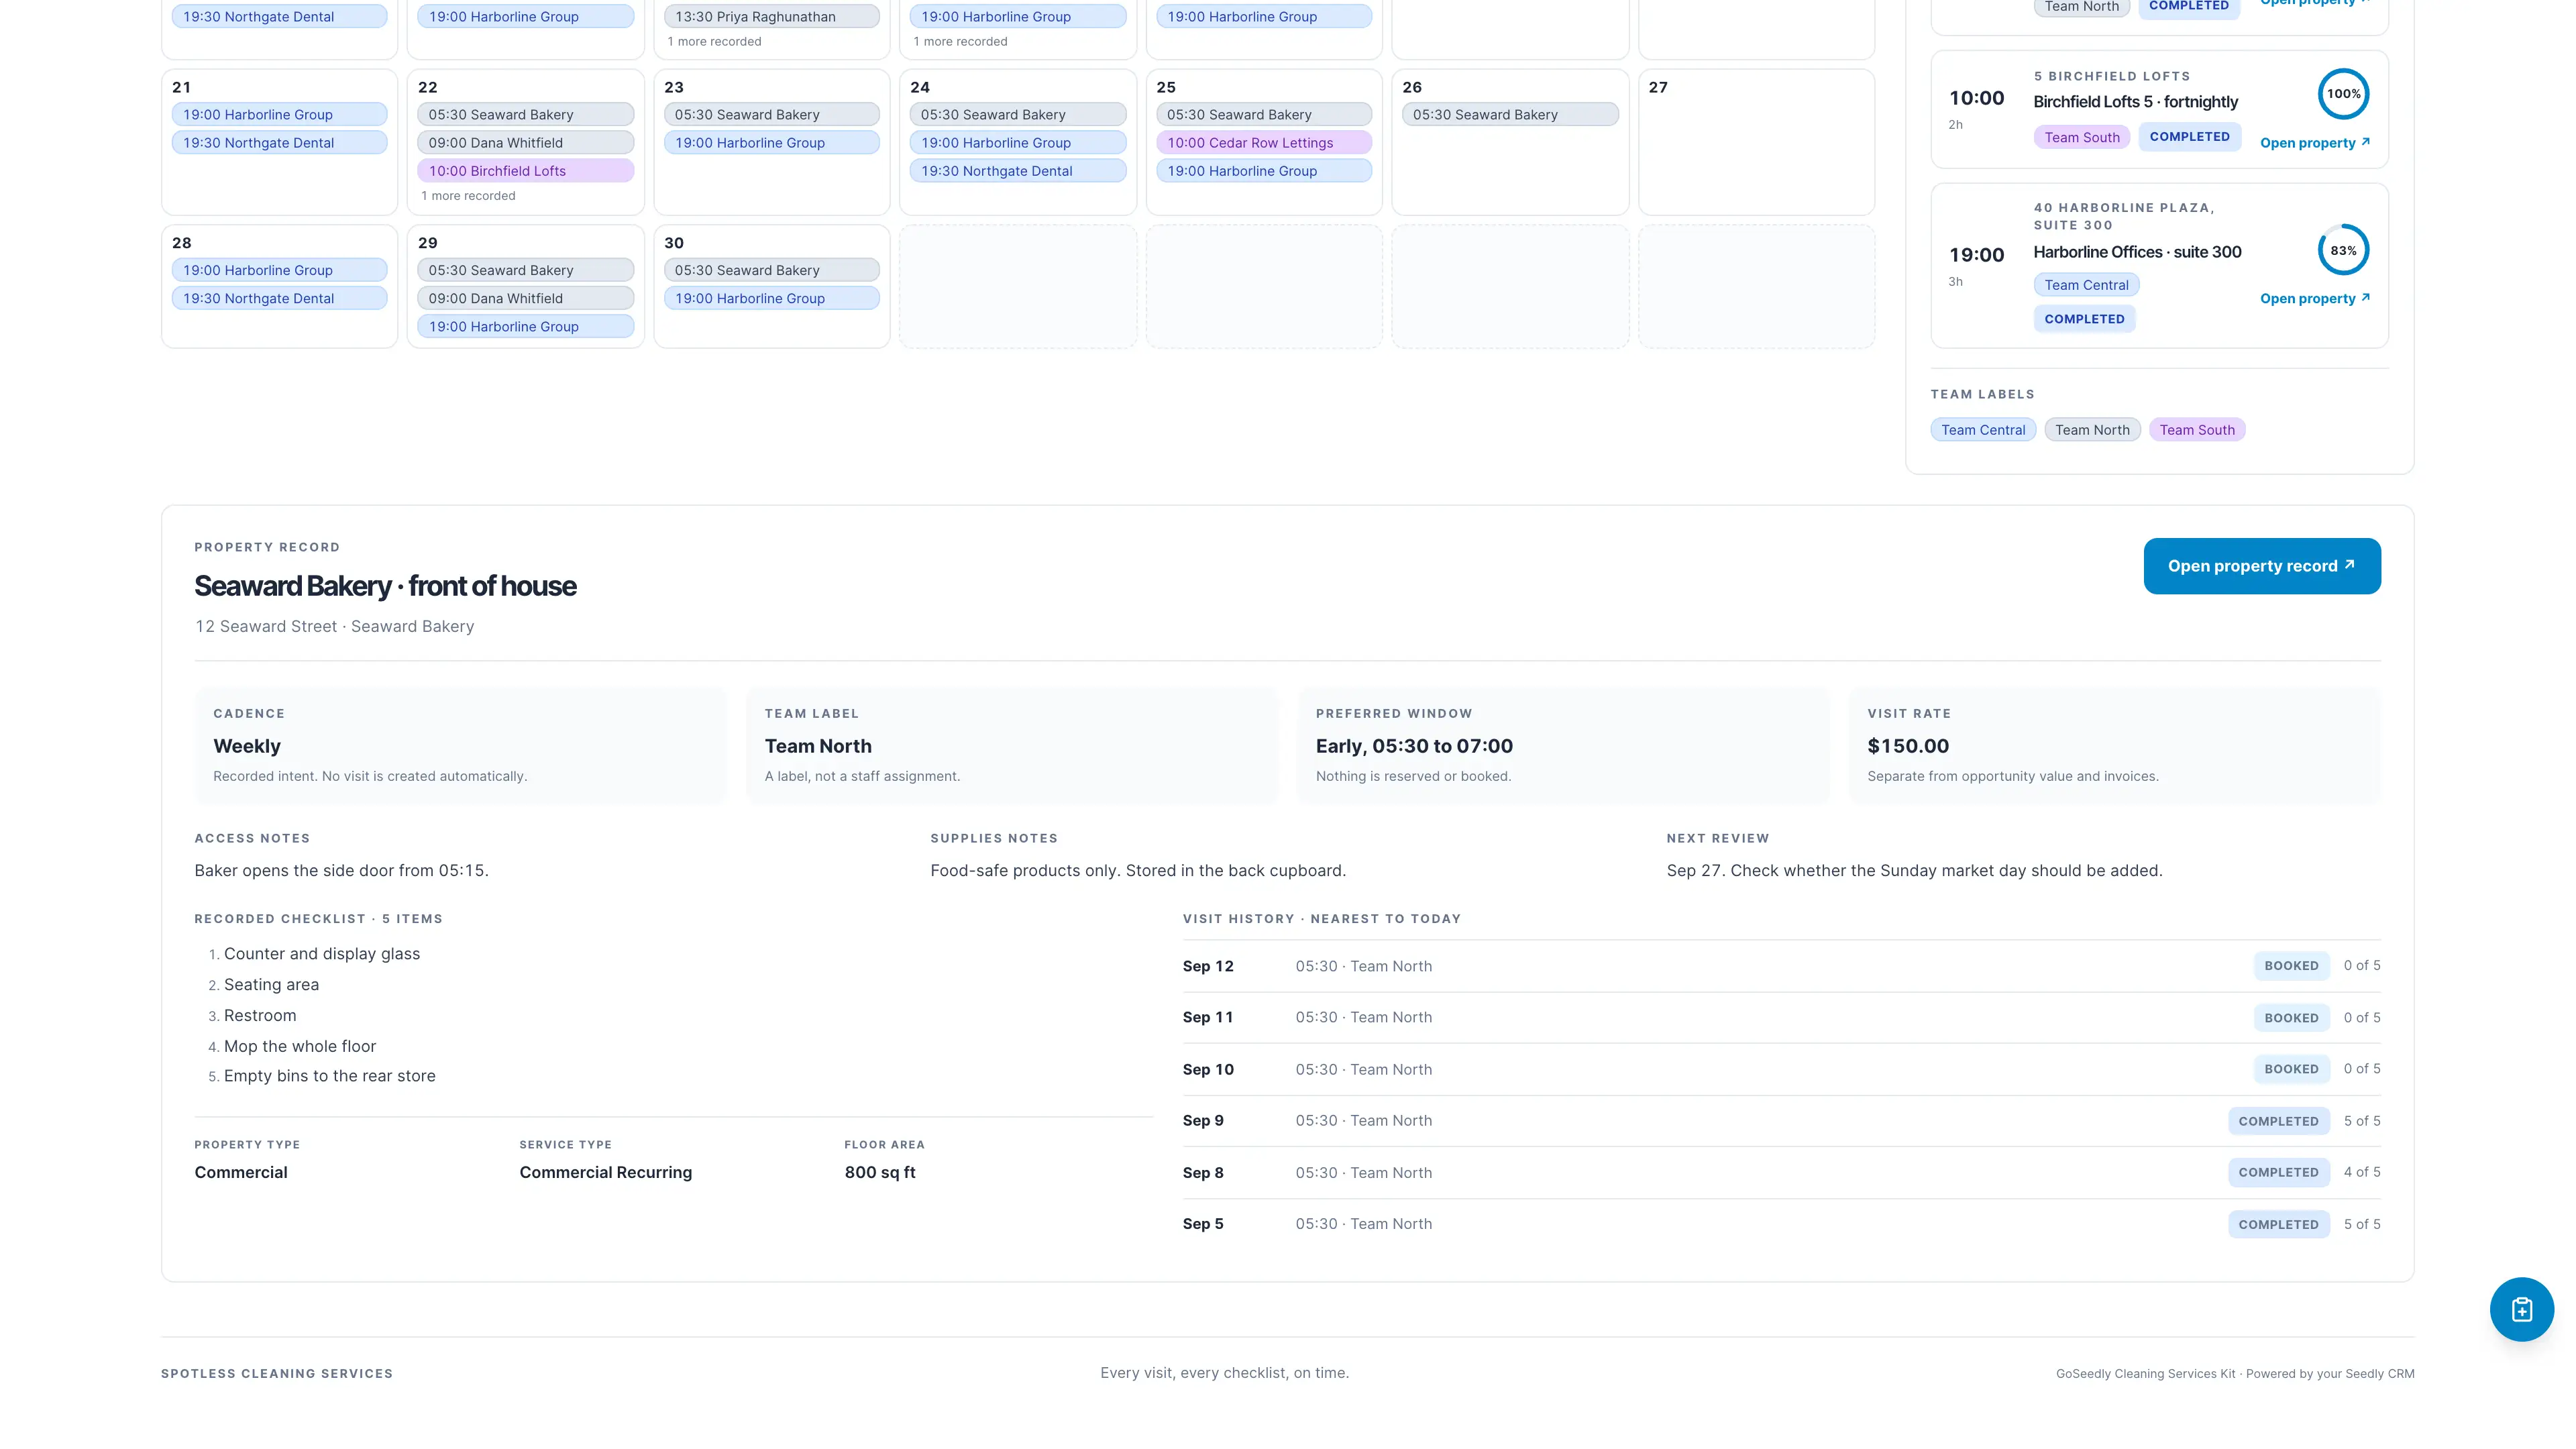Click the empty day 27 calendar cell
This screenshot has width=2576, height=1449.
pos(1756,142)
